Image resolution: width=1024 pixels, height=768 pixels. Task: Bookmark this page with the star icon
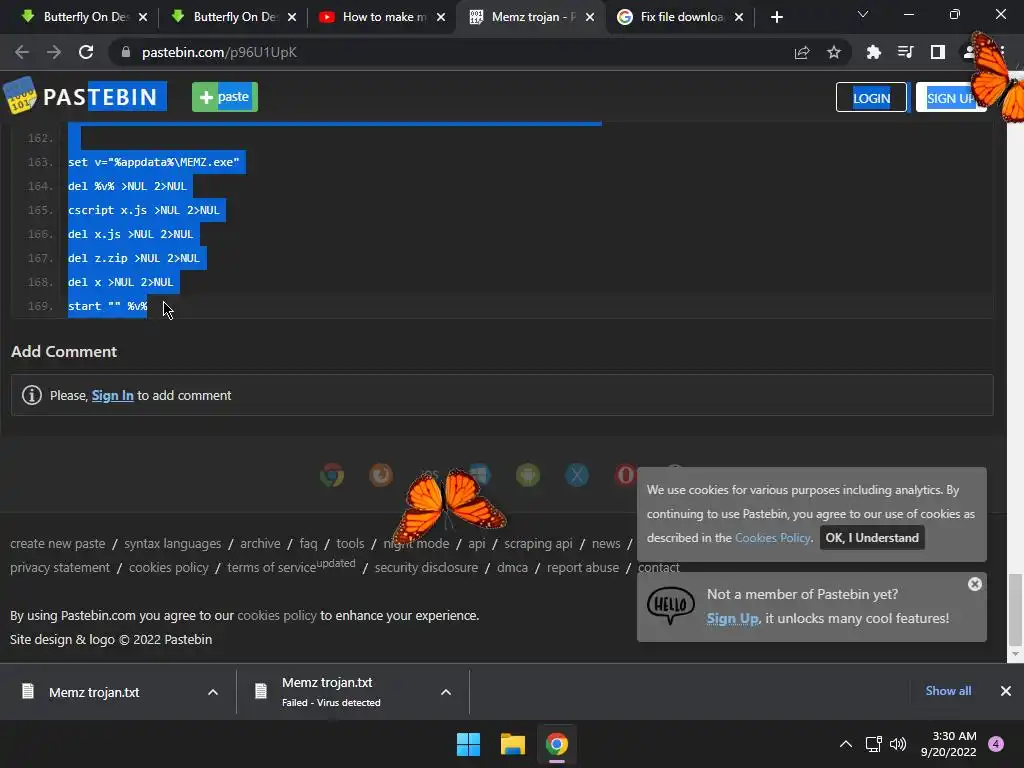point(834,52)
